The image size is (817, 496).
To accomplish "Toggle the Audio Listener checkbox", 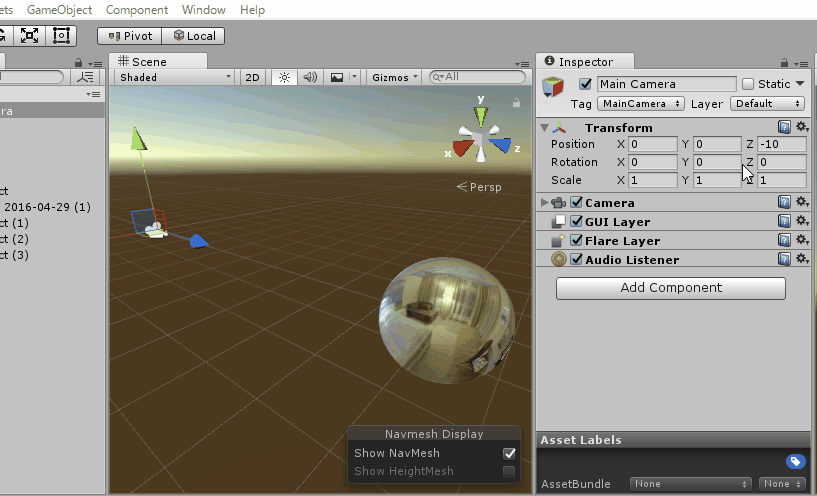I will click(x=576, y=259).
